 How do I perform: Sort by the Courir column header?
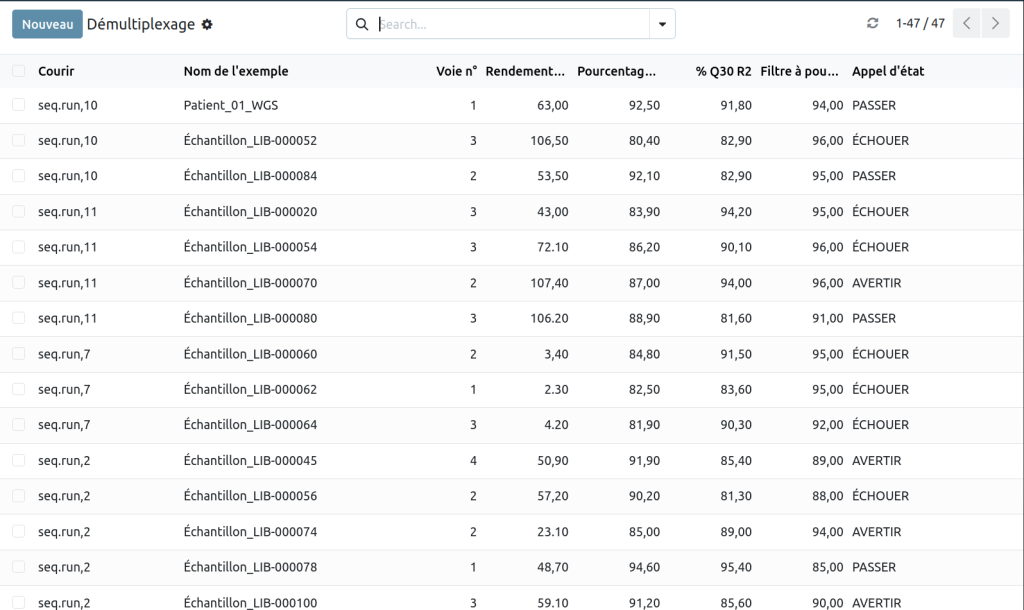pos(56,71)
